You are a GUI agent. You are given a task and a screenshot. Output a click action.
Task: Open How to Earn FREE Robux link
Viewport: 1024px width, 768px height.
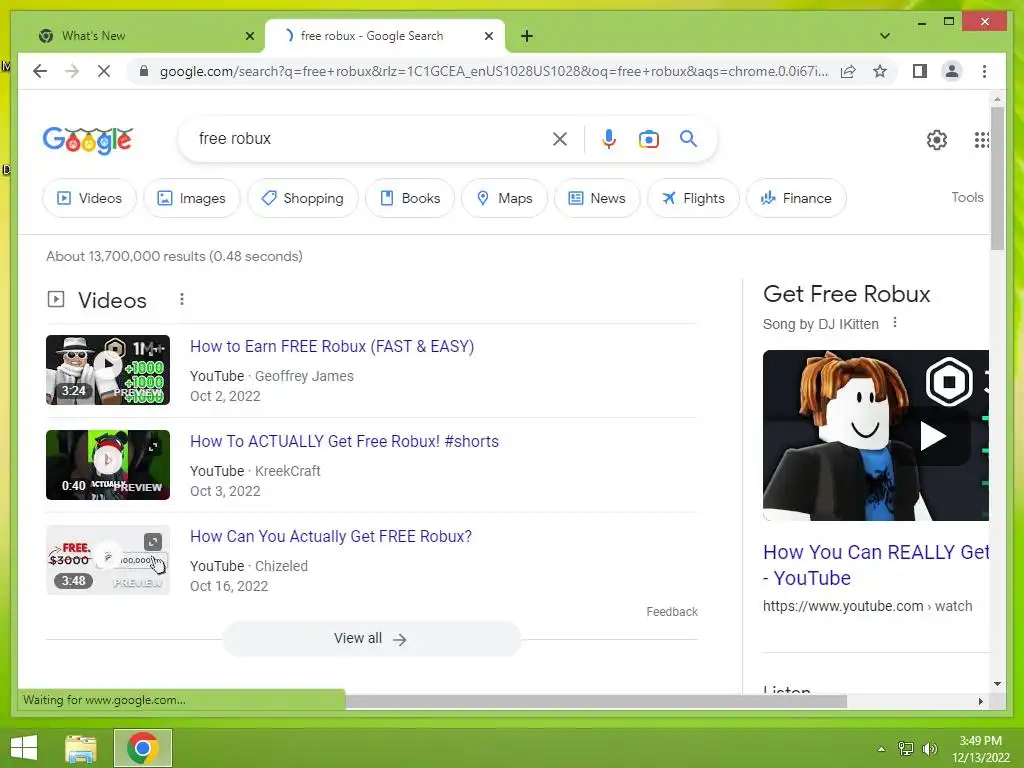pyautogui.click(x=332, y=346)
